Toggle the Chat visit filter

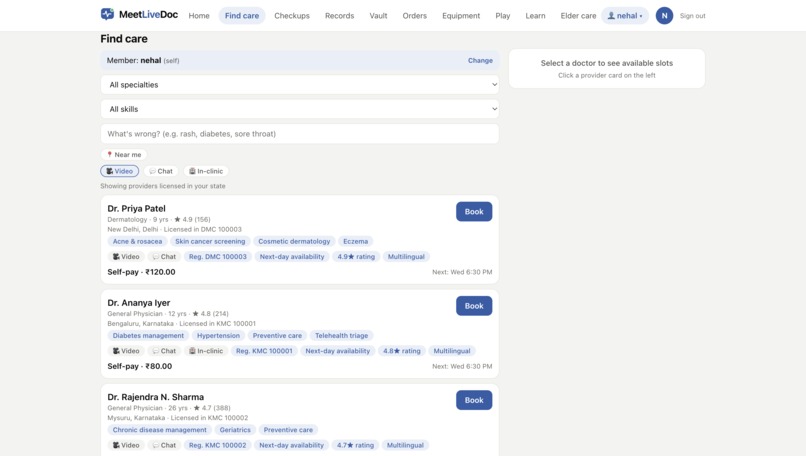[161, 171]
